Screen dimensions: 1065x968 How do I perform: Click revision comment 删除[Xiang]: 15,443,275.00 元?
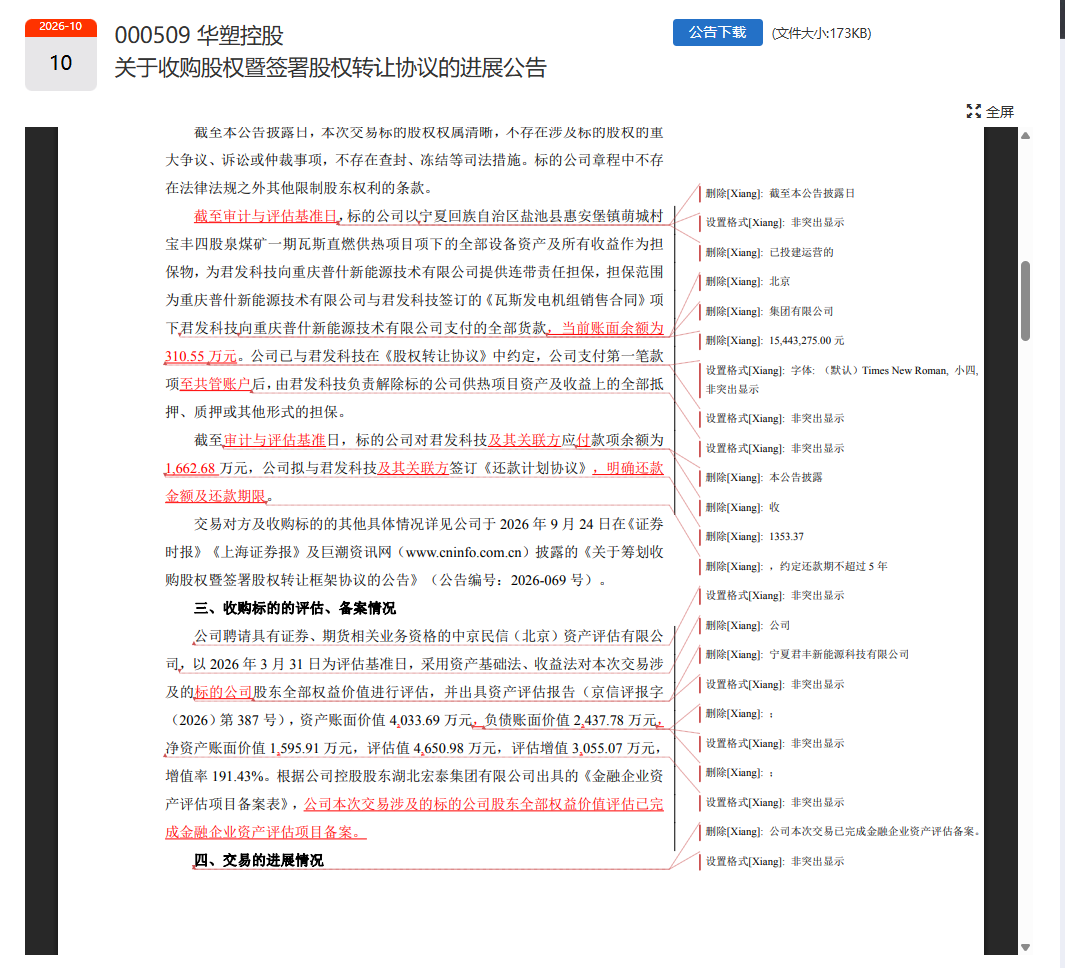point(775,341)
